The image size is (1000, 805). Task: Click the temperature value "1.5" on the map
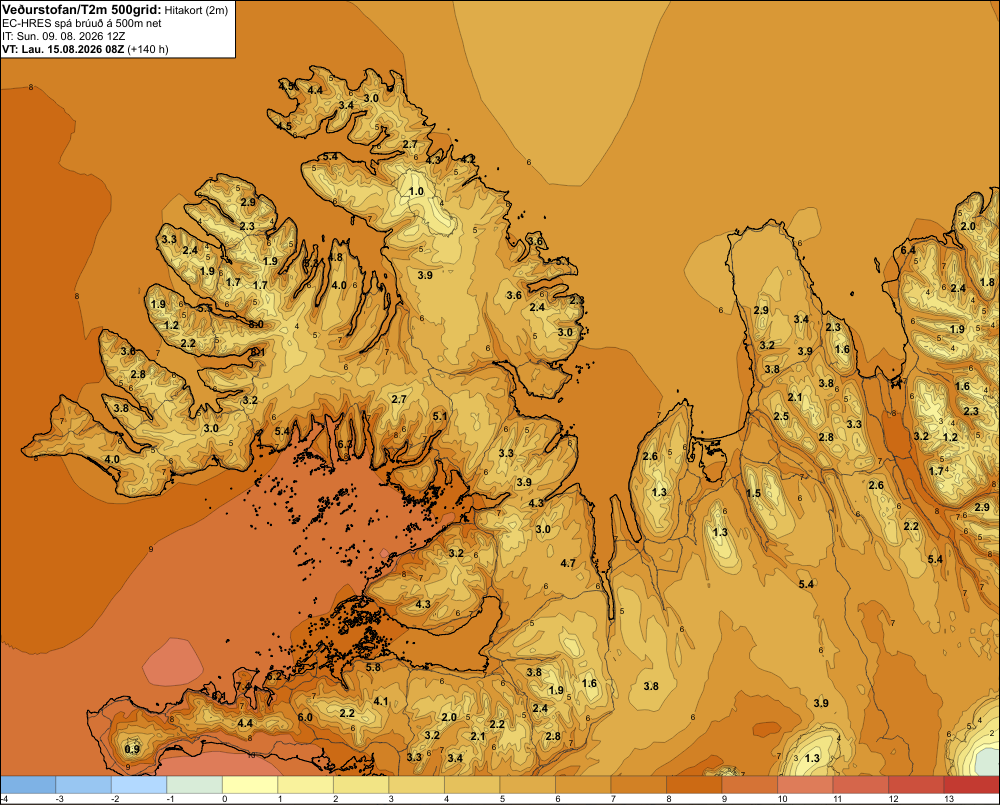[x=754, y=493]
